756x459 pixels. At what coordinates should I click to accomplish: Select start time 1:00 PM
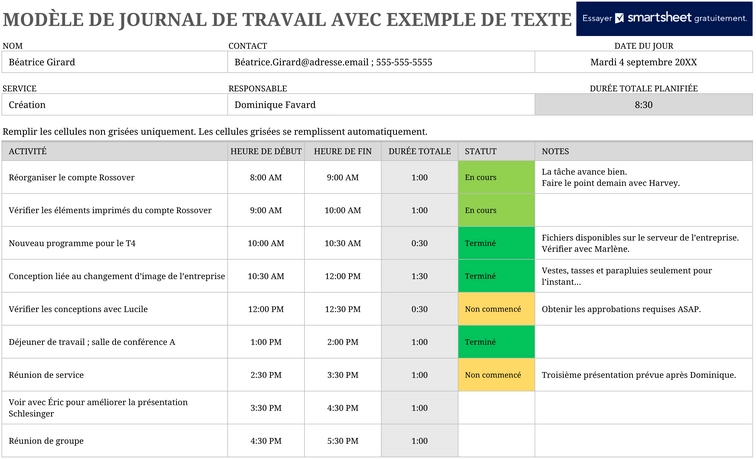266,342
